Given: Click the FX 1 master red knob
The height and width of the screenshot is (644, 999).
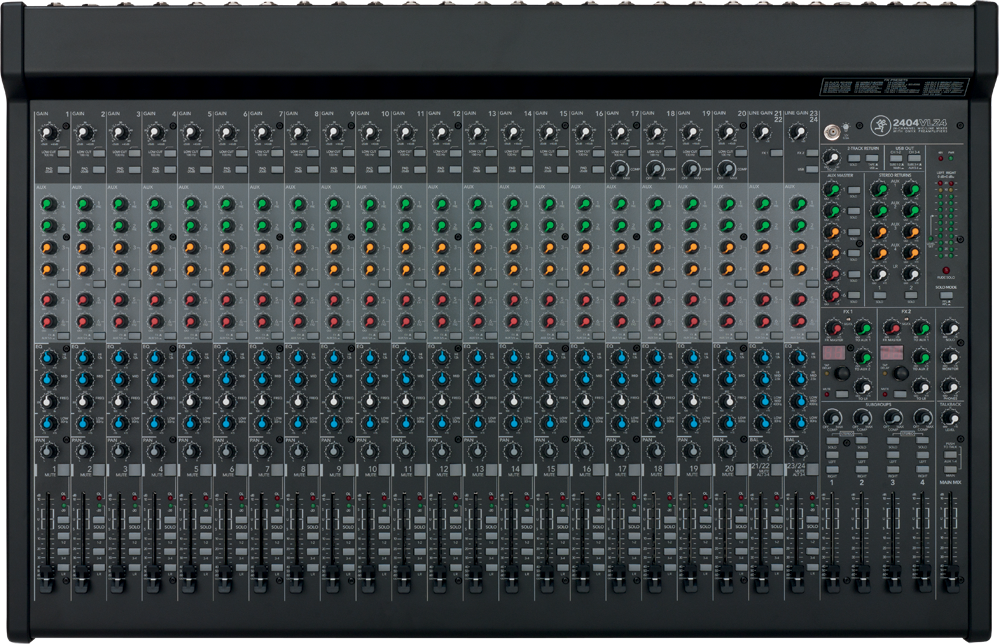Looking at the screenshot, I should [834, 328].
